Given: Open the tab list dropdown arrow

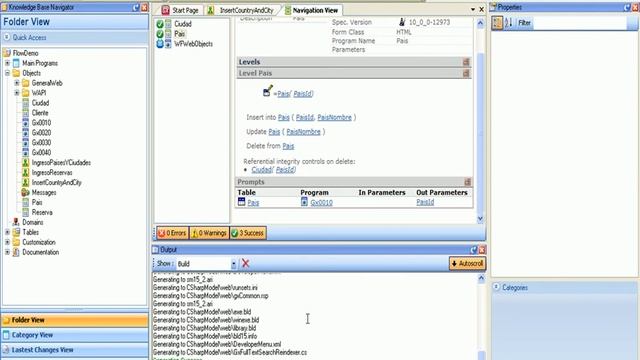Looking at the screenshot, I should (x=473, y=9).
